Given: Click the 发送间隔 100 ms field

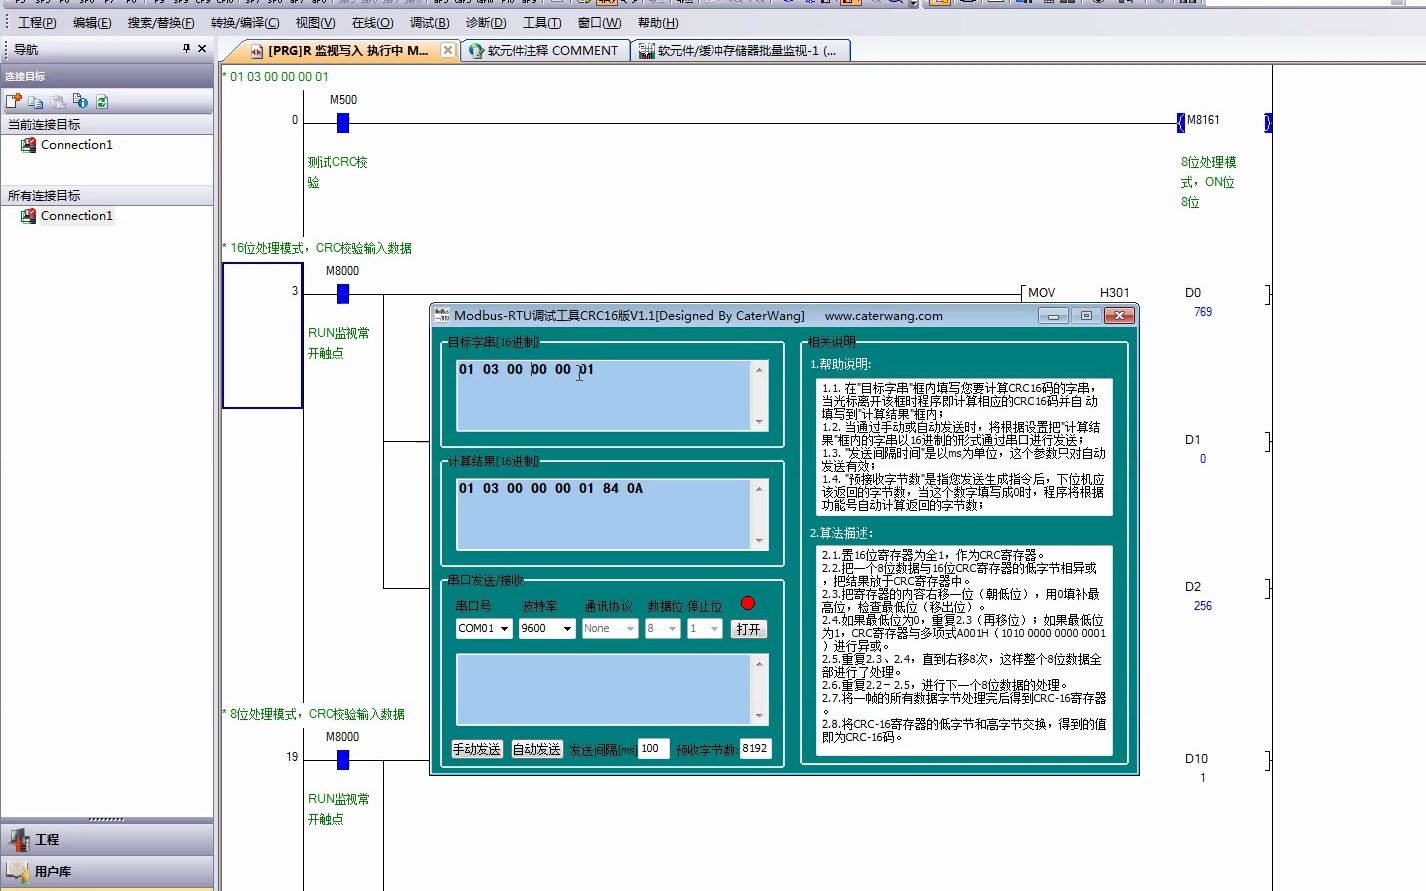Looking at the screenshot, I should click(x=653, y=748).
